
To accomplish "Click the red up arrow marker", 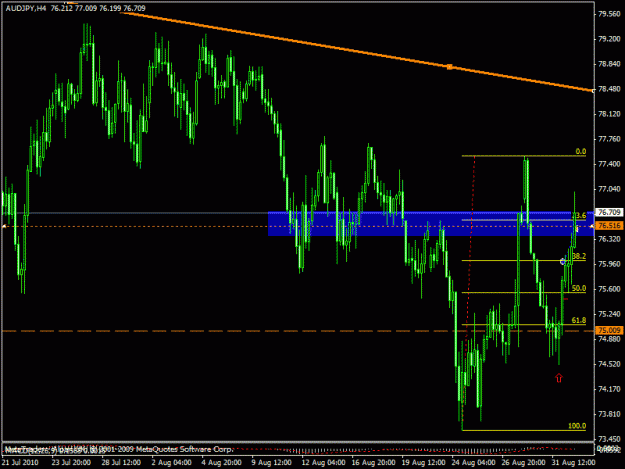I will coord(559,377).
